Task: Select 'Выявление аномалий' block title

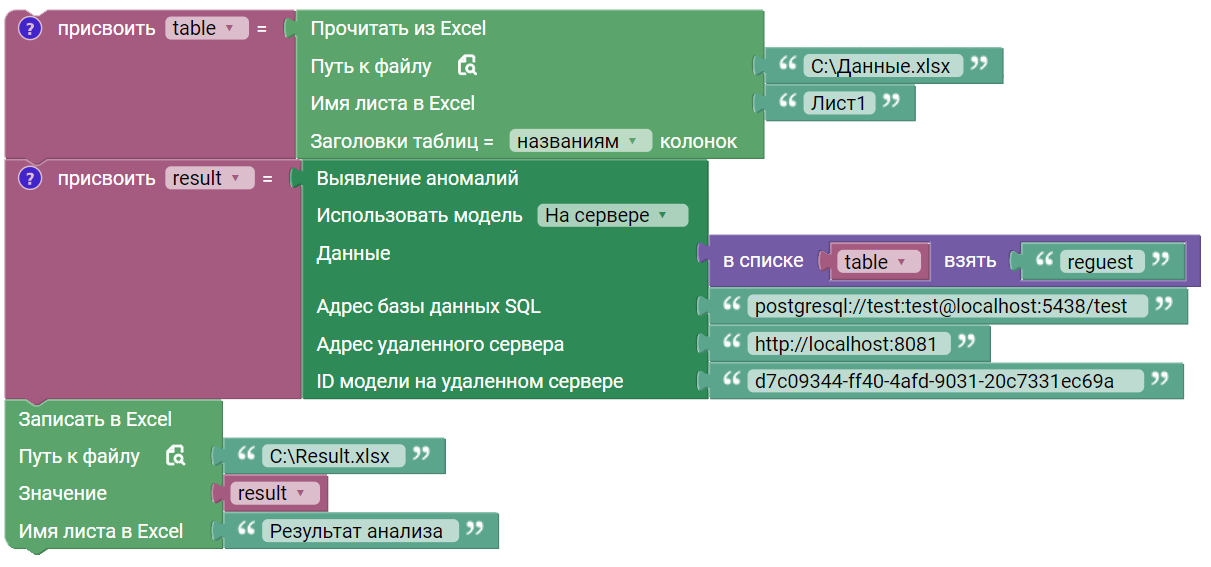Action: click(x=418, y=179)
